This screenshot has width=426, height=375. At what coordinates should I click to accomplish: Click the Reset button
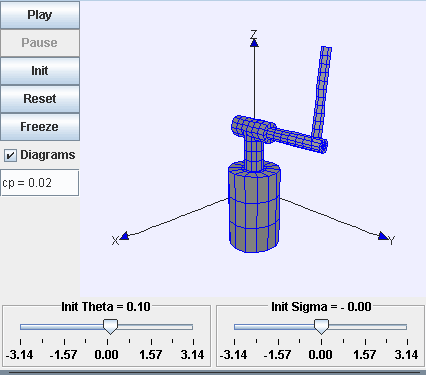coord(40,99)
